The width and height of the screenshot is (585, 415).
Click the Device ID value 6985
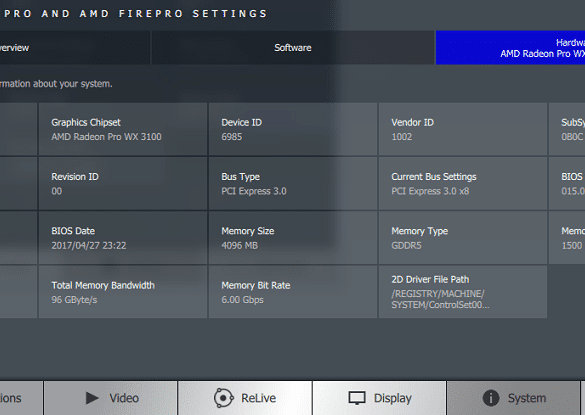tap(232, 137)
